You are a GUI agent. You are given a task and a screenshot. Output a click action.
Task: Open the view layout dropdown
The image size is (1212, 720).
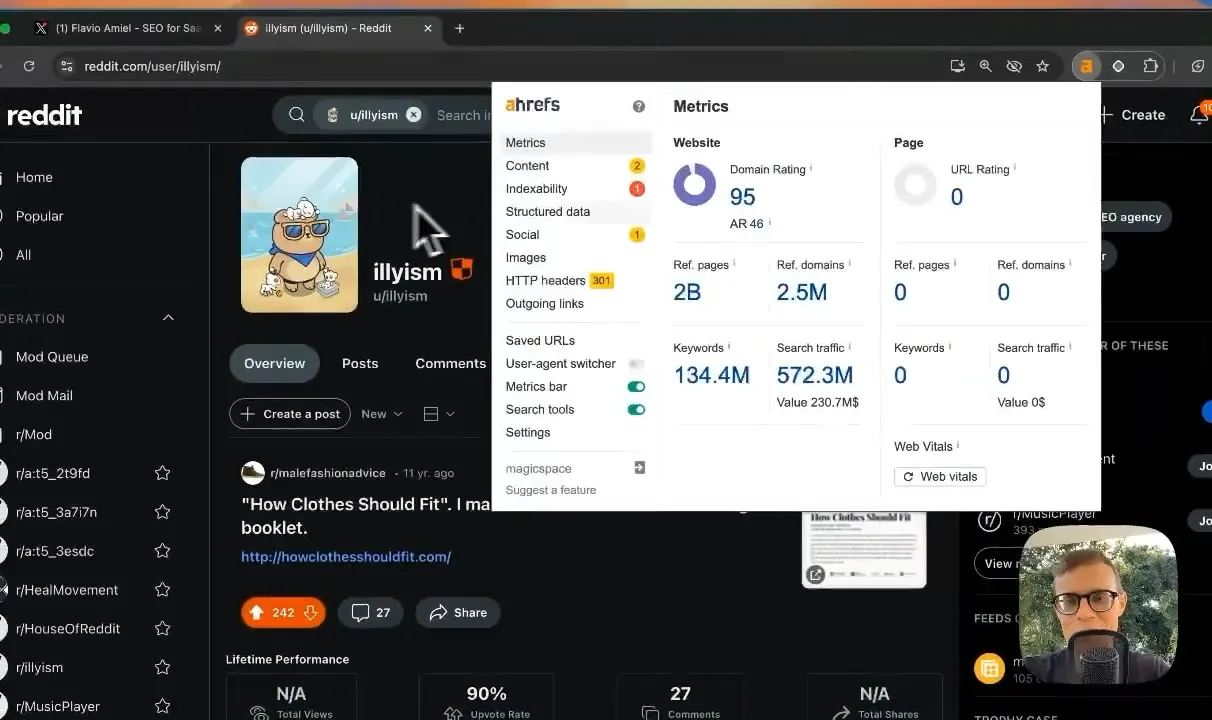[x=439, y=414]
